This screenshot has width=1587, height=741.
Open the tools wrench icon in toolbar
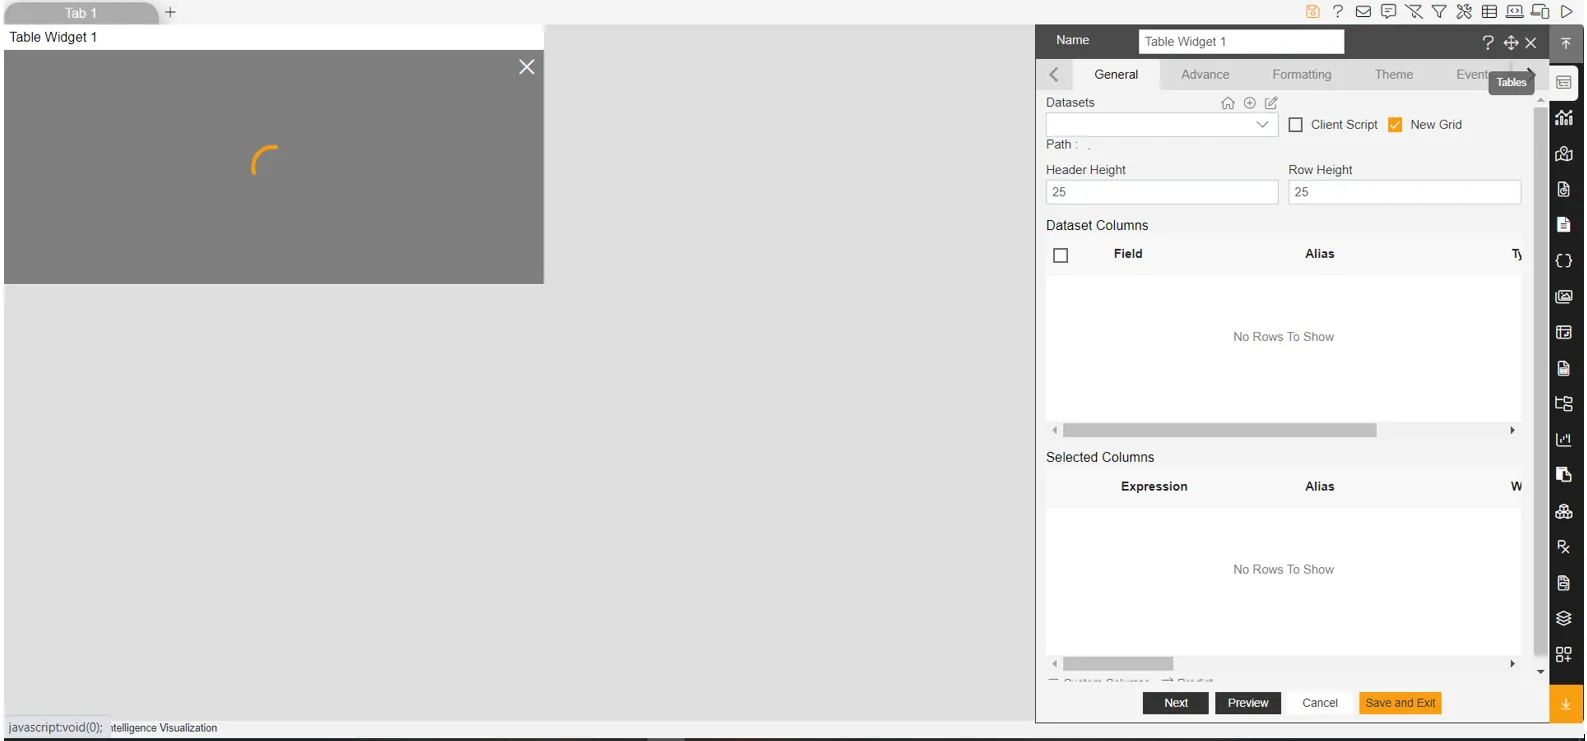(x=1464, y=12)
